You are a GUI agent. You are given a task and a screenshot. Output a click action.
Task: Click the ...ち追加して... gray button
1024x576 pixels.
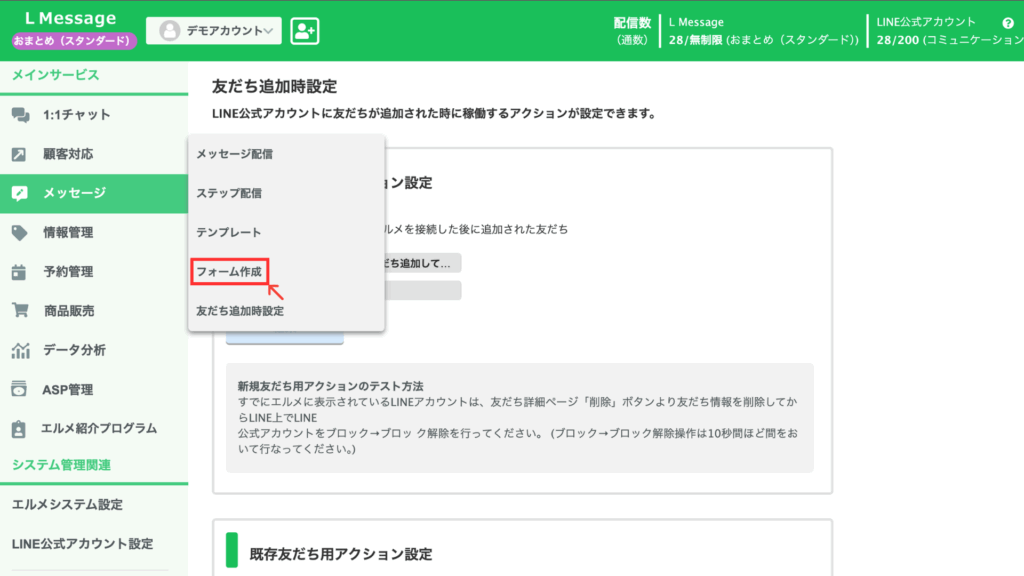pyautogui.click(x=422, y=263)
